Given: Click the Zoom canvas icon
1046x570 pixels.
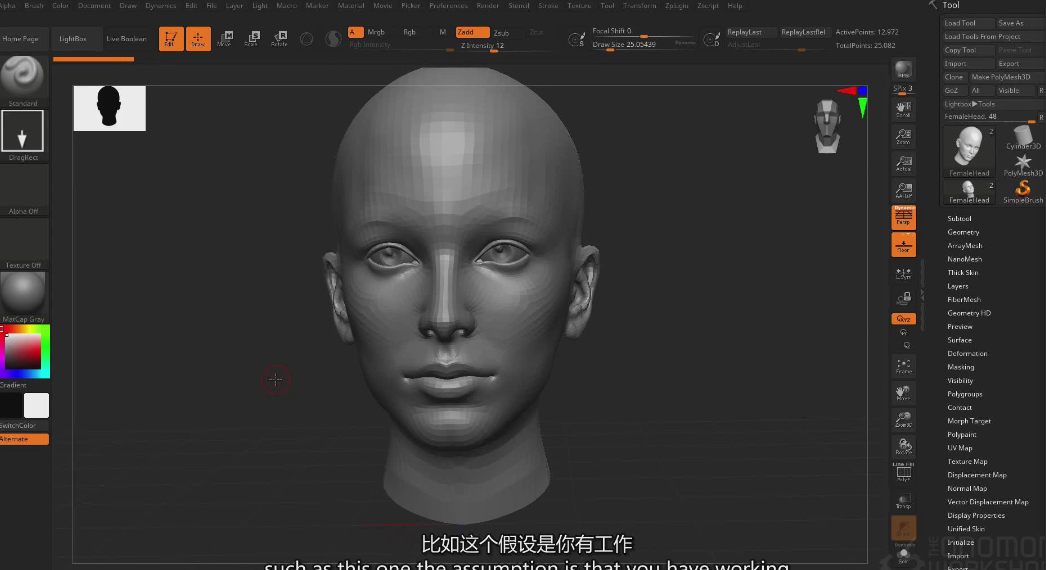Looking at the screenshot, I should [903, 137].
